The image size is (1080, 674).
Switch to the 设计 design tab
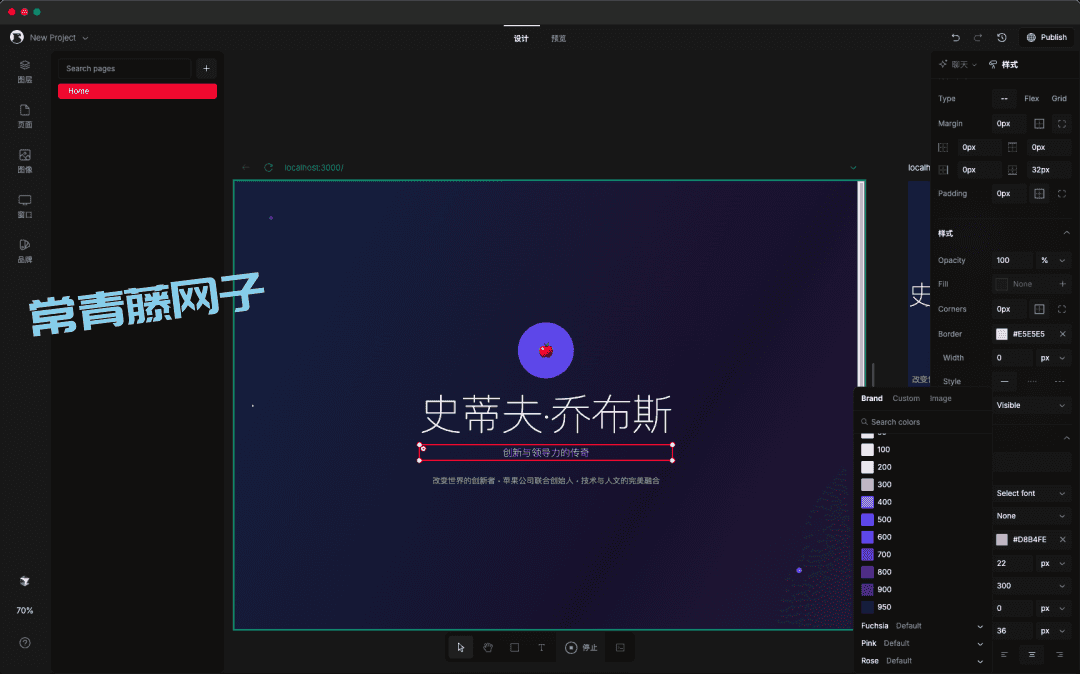[521, 39]
